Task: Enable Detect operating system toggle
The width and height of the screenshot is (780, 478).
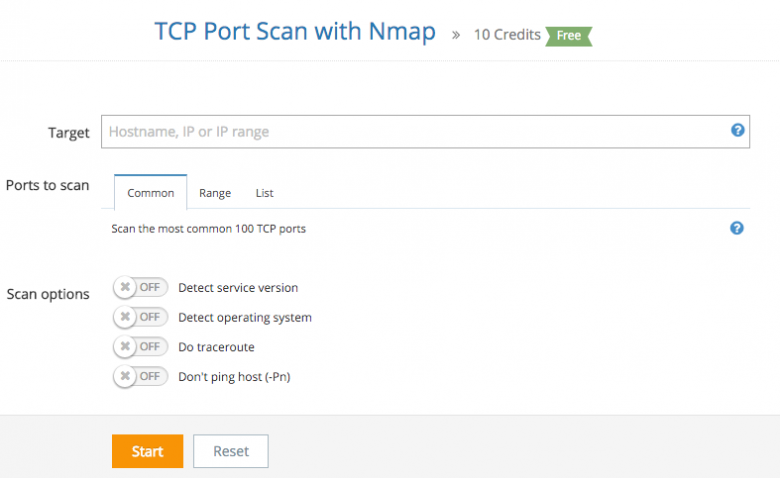Action: [x=140, y=317]
